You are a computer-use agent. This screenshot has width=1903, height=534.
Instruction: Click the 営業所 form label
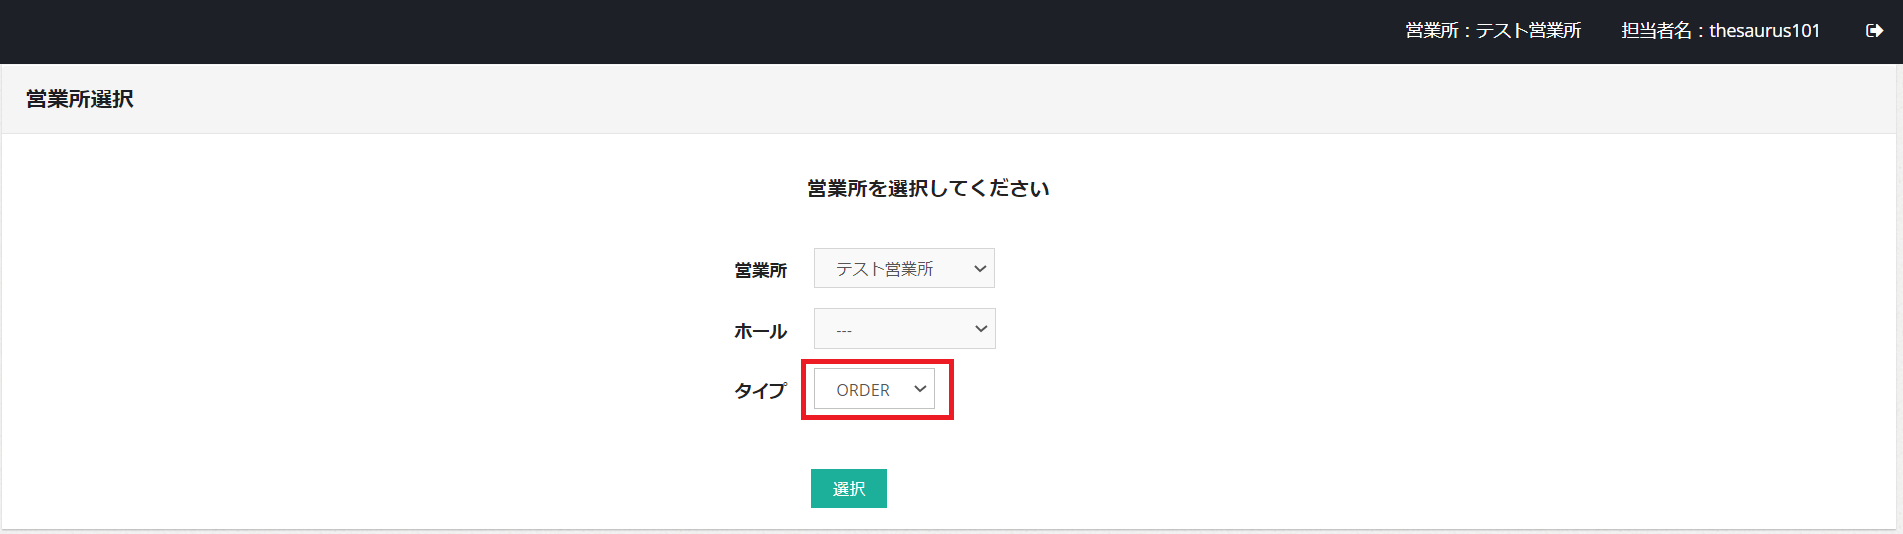coord(760,270)
